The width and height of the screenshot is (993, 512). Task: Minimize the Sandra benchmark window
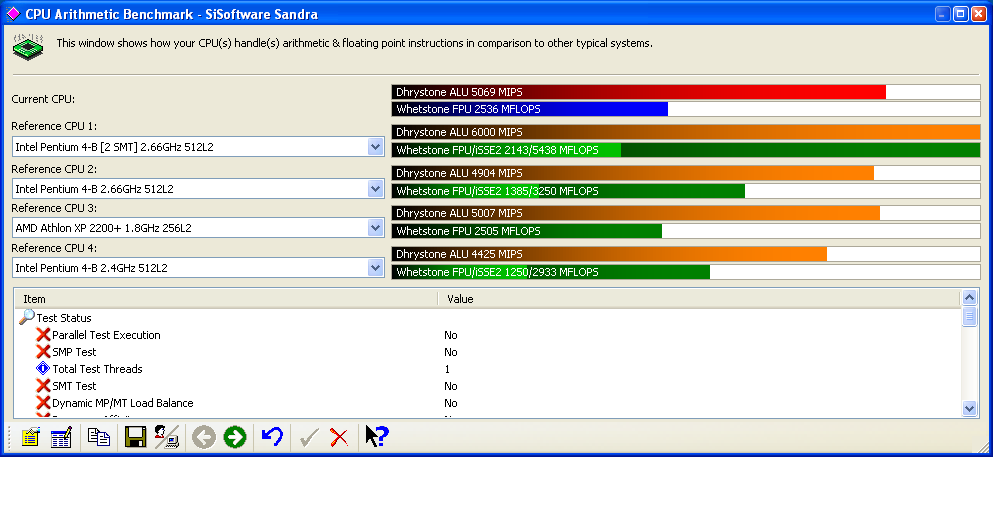[942, 14]
